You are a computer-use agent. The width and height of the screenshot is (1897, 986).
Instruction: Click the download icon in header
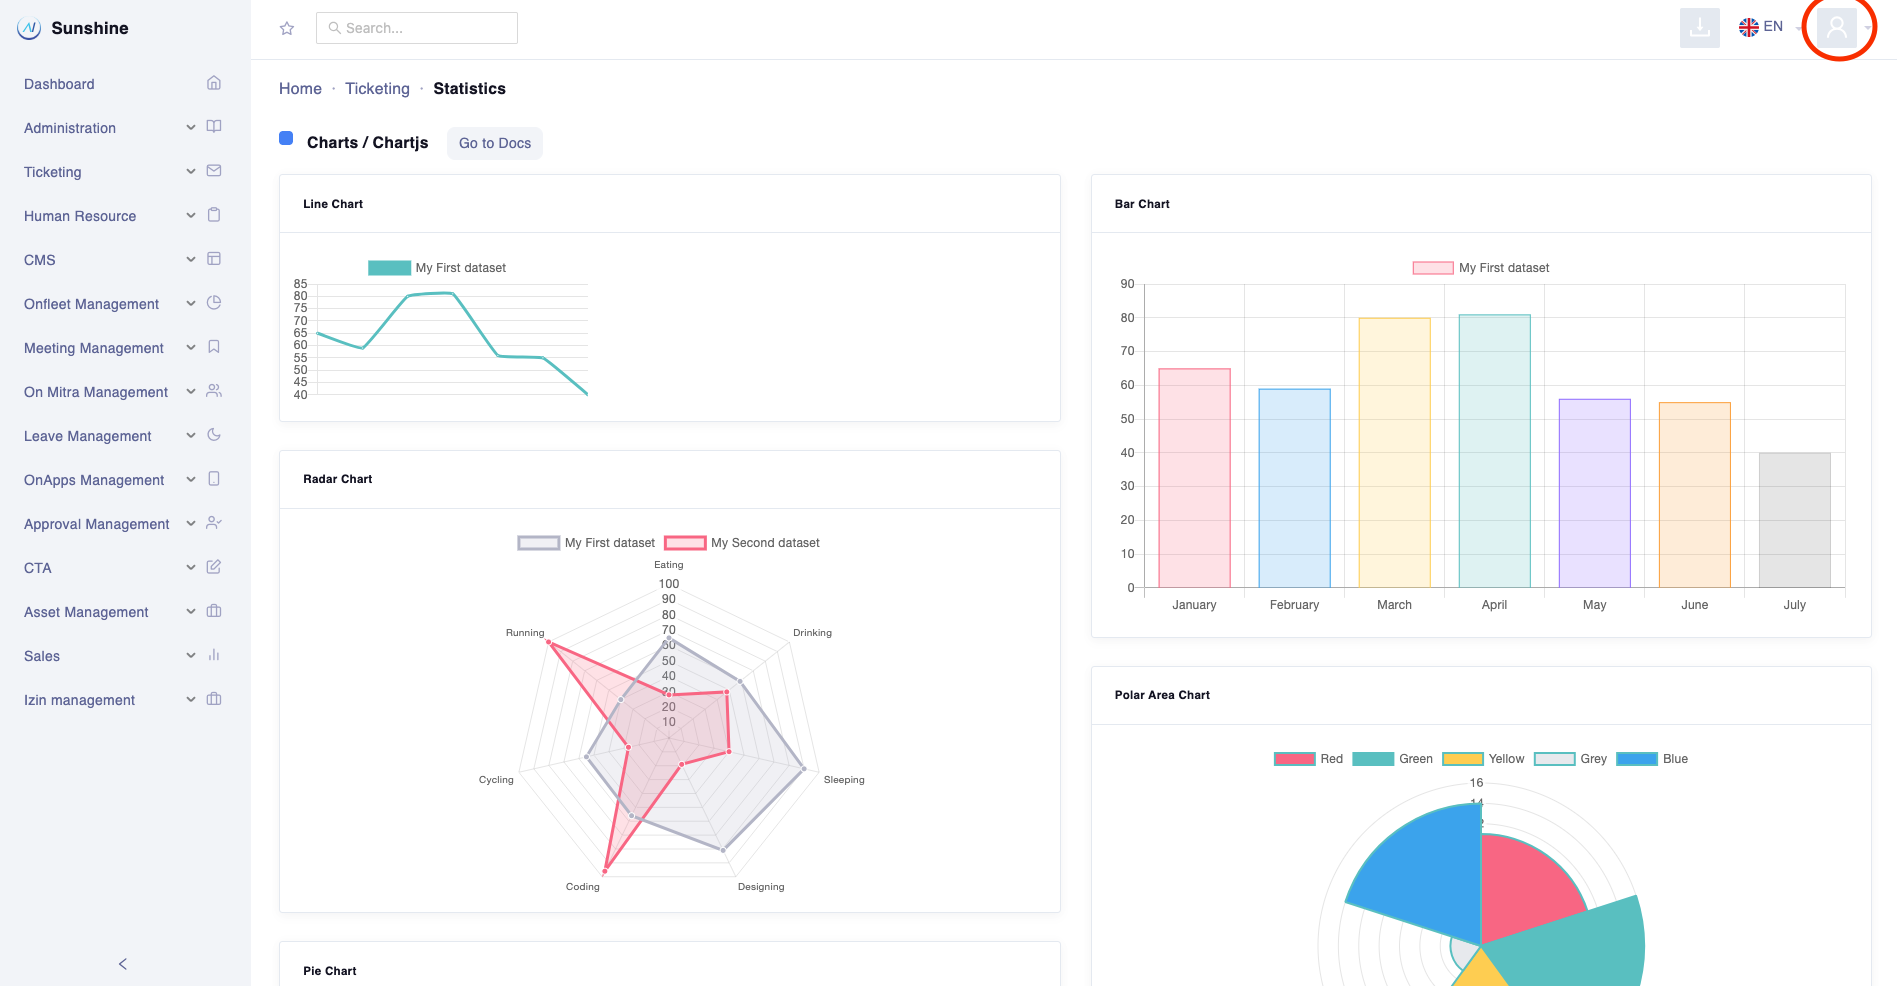[1699, 28]
